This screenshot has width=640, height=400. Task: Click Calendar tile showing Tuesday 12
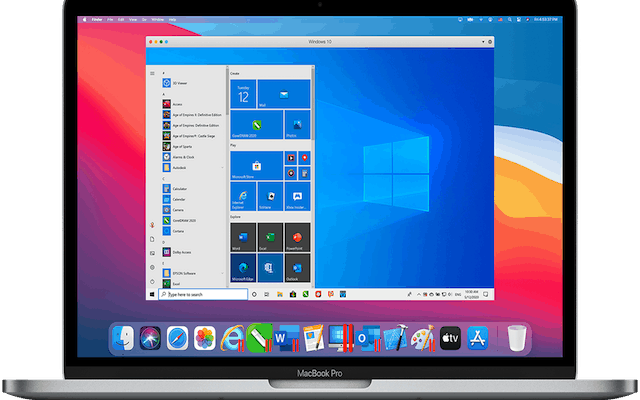tap(243, 94)
